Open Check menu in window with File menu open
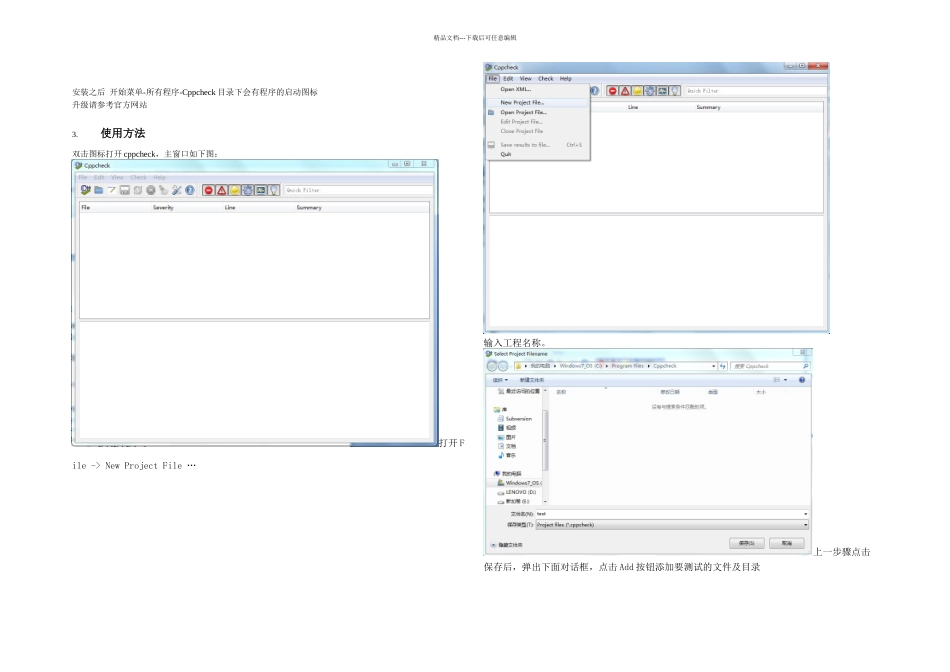950x672 pixels. coord(546,79)
